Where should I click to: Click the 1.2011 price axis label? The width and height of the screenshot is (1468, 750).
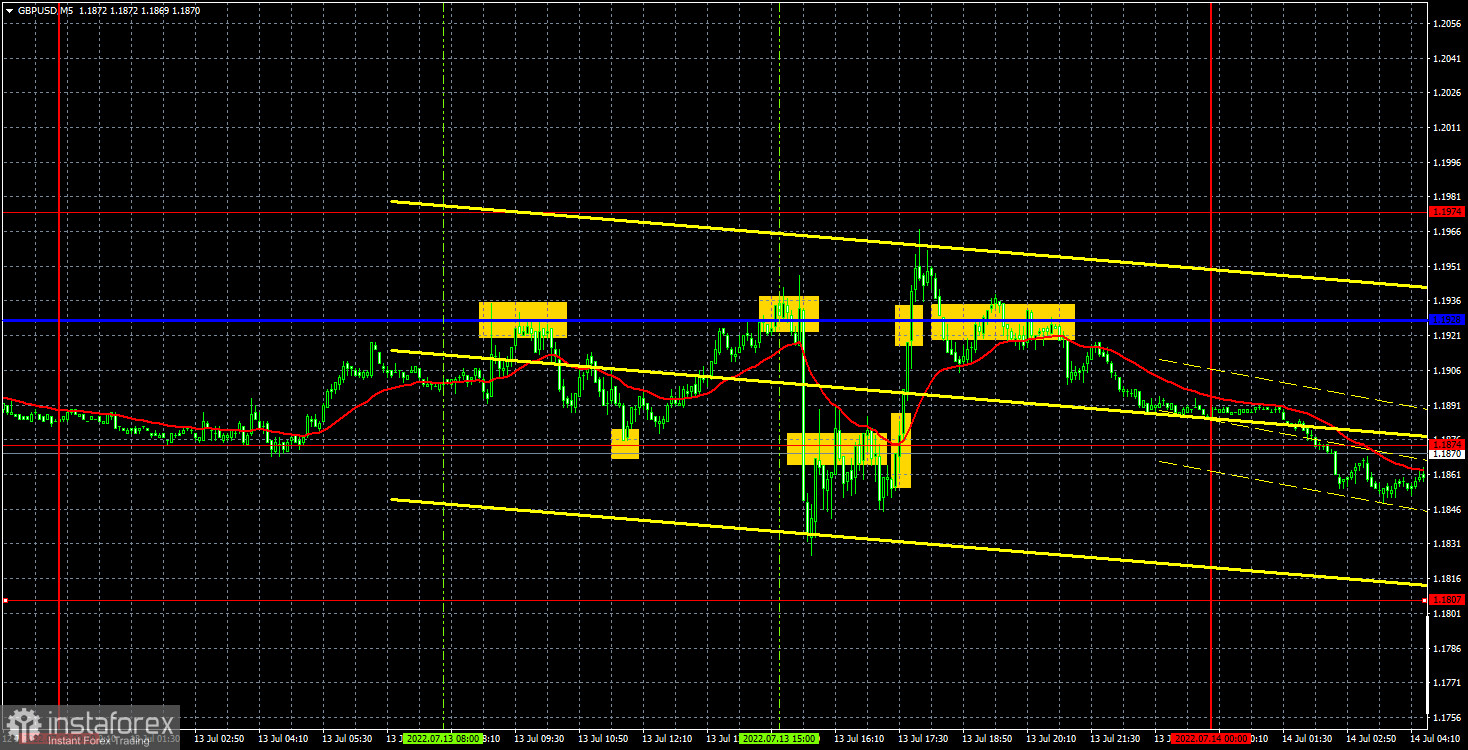pos(1447,128)
